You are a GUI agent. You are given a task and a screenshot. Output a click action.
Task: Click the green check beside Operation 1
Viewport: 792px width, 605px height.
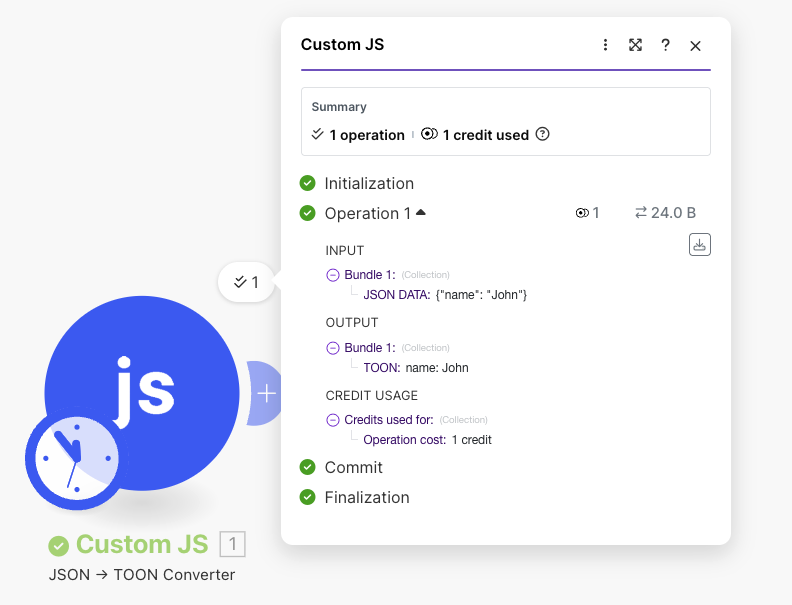pyautogui.click(x=307, y=213)
